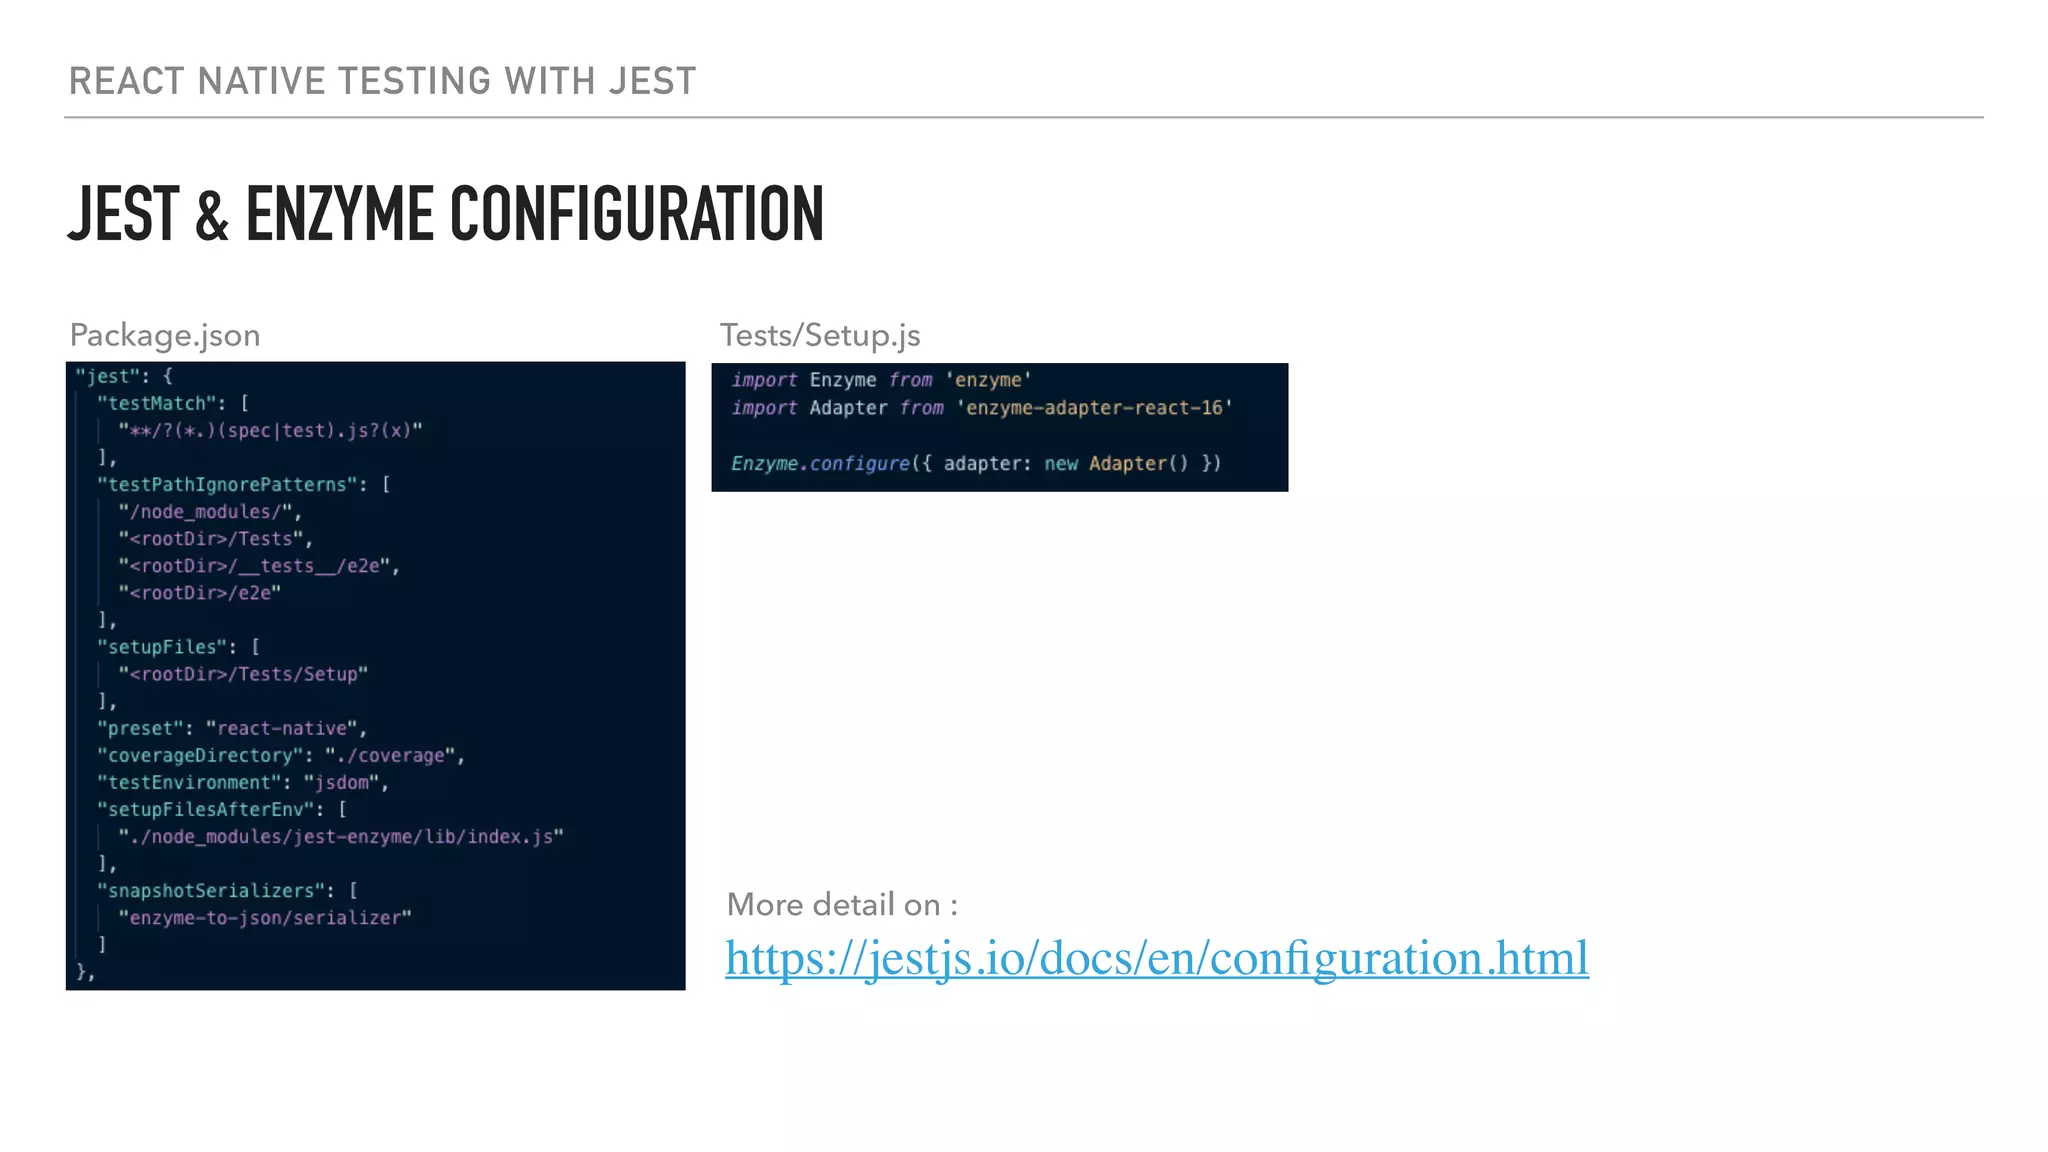Image resolution: width=2048 pixels, height=1152 pixels.
Task: Click the 'More detail on :' text
Action: point(842,905)
